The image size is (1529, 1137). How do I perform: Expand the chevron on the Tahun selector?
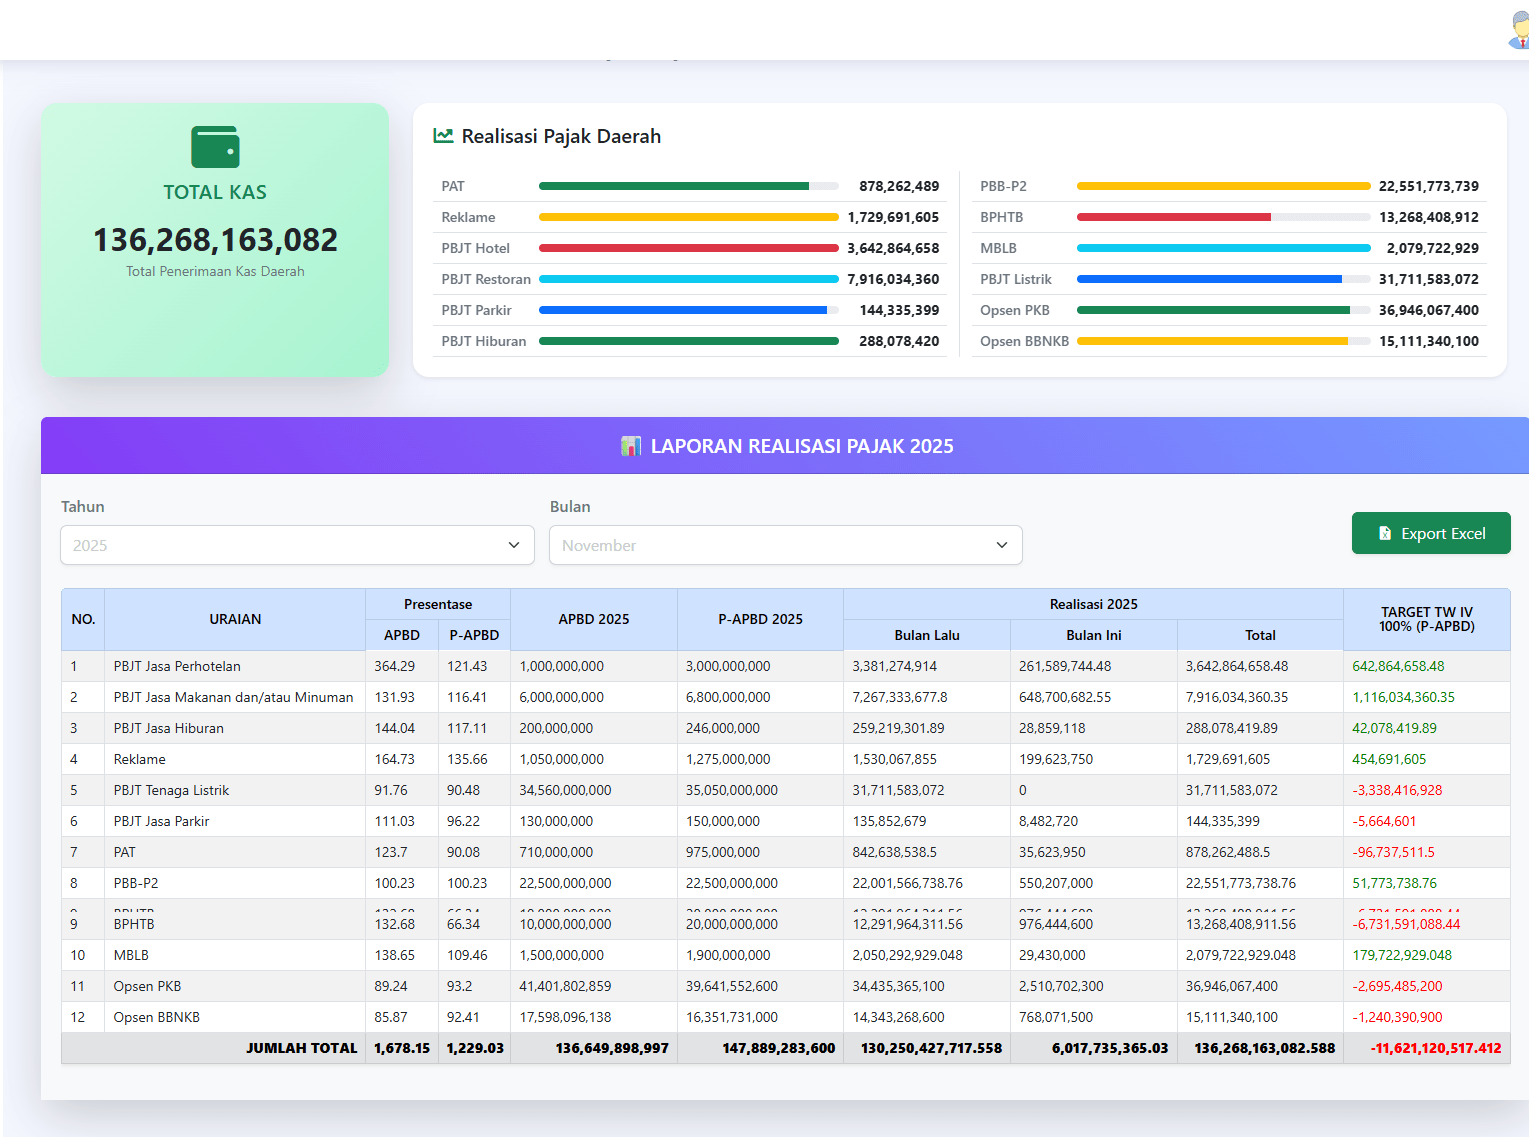click(514, 545)
